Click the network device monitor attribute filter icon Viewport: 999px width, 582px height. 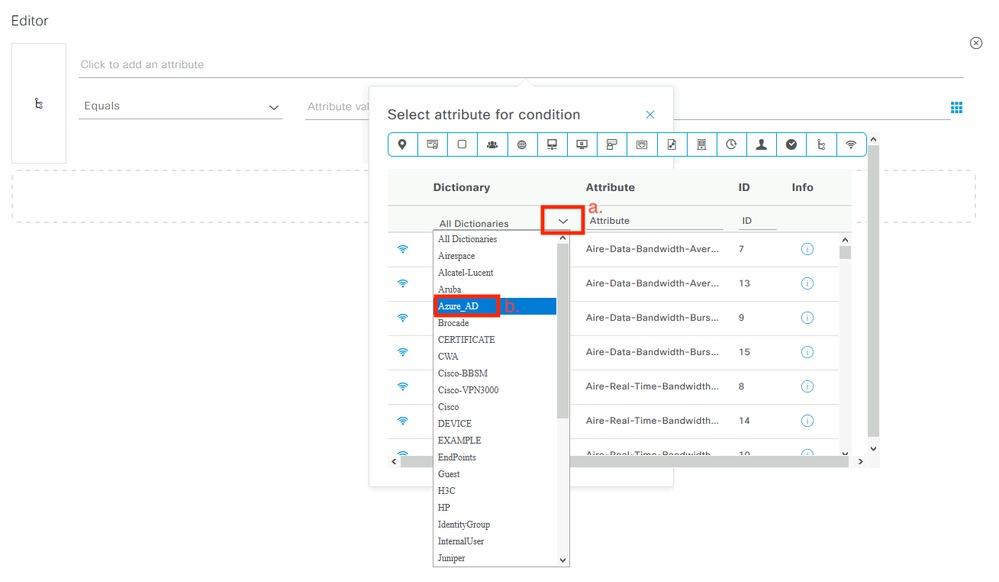click(551, 144)
